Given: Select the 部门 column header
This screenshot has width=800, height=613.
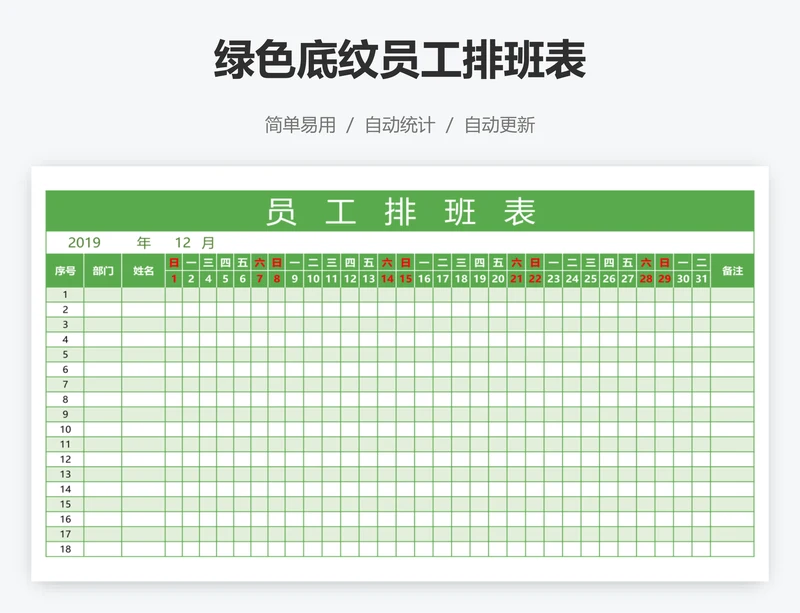Looking at the screenshot, I should pos(103,271).
